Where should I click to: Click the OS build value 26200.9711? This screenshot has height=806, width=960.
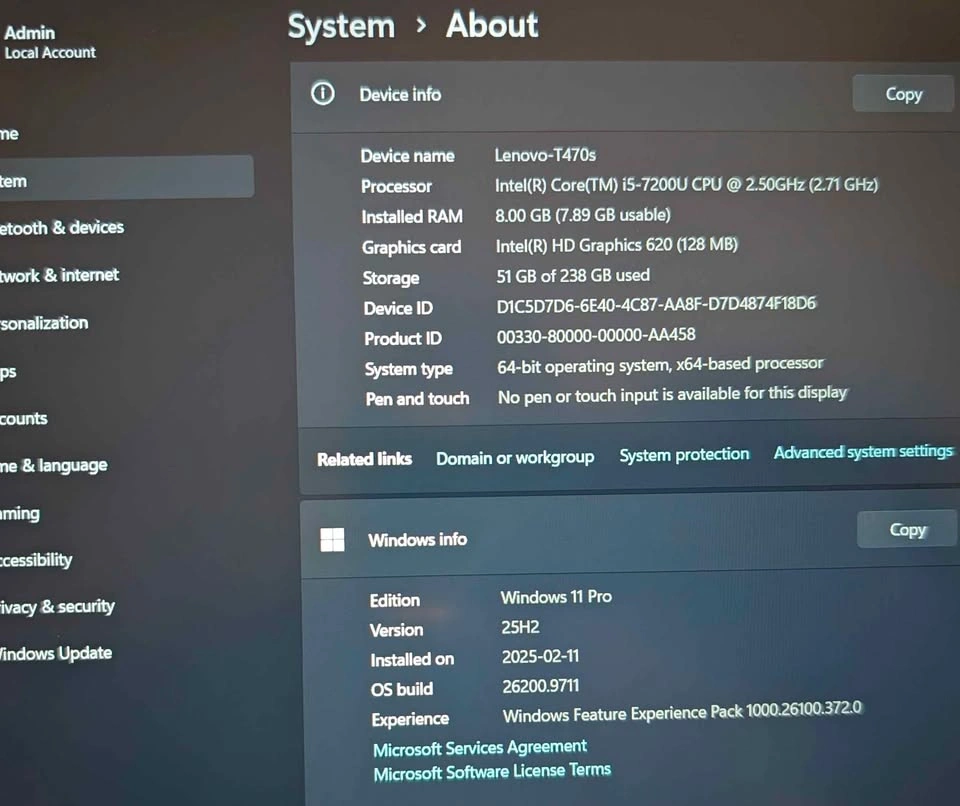point(541,686)
